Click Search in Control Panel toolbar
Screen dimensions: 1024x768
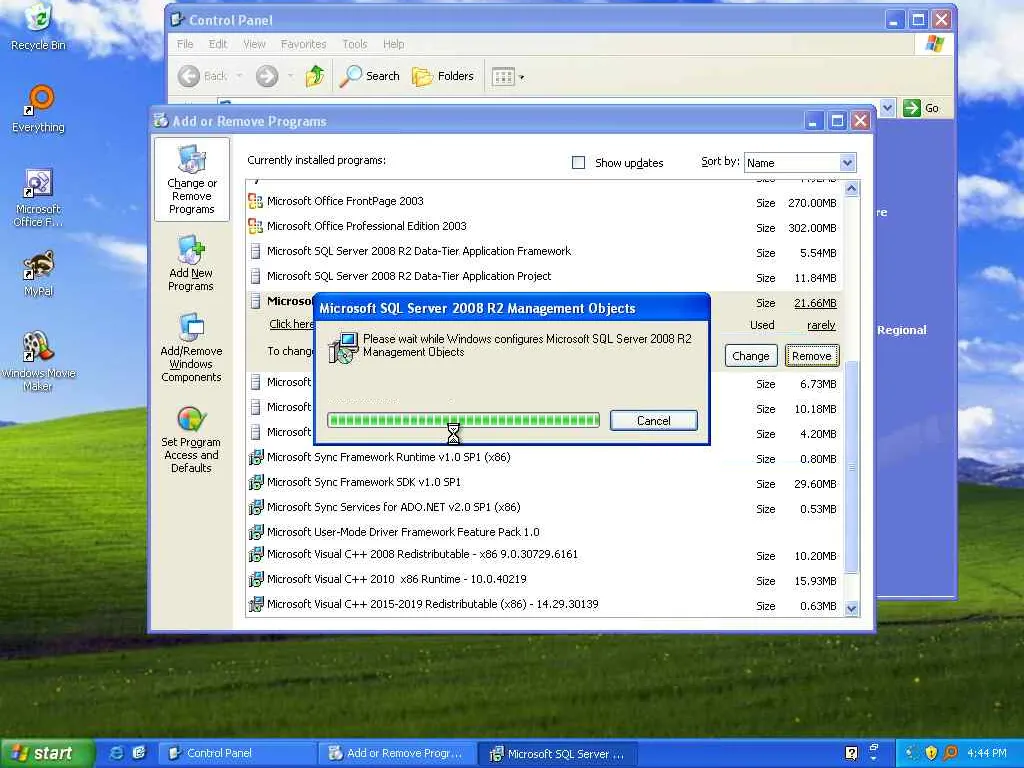[x=370, y=76]
